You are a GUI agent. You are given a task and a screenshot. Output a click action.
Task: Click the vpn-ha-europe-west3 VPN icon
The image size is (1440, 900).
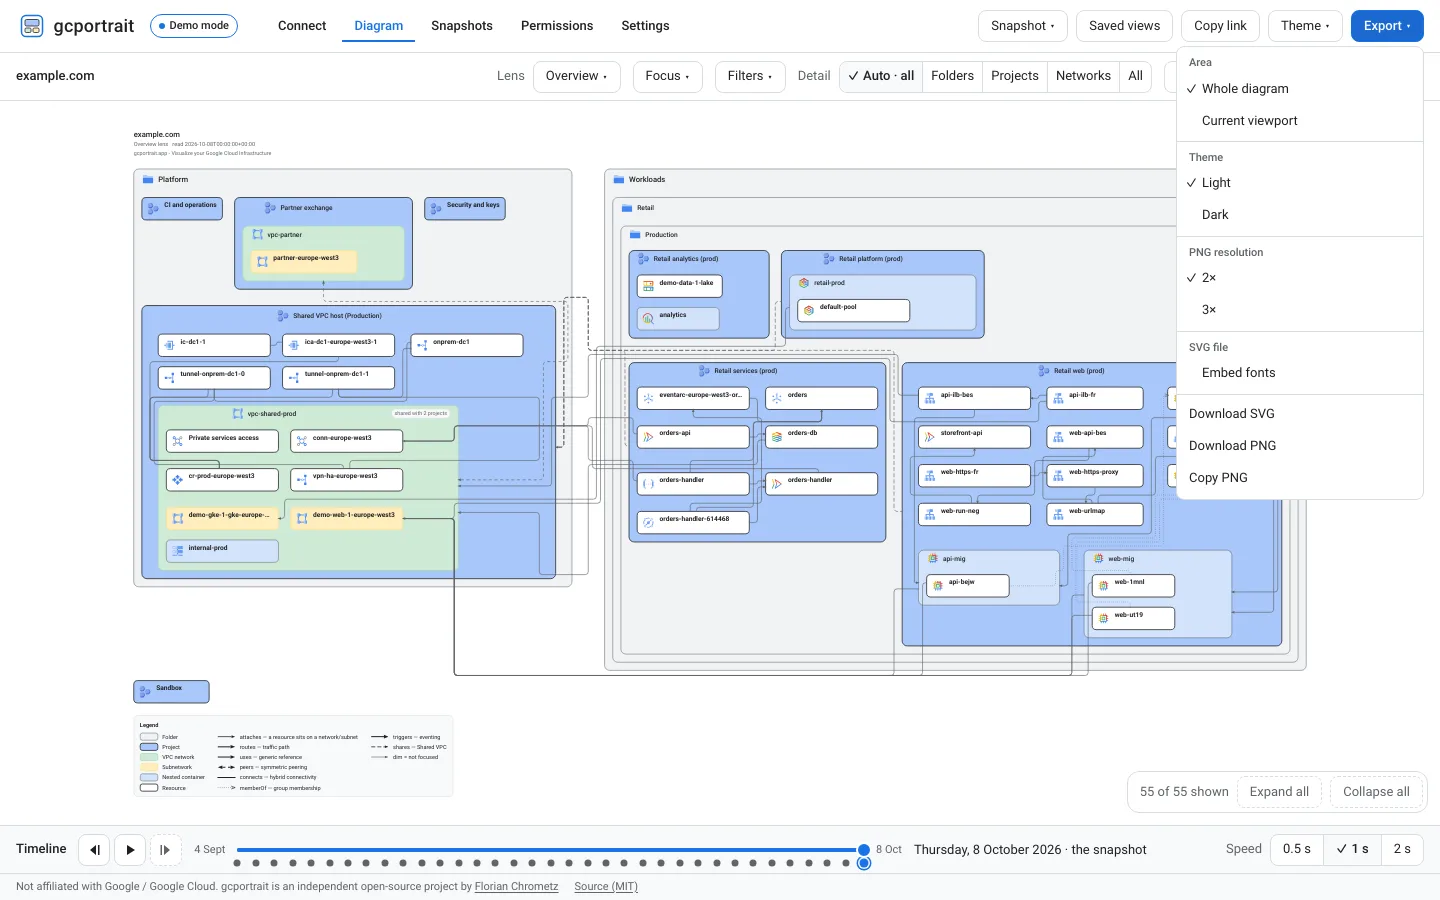point(302,479)
